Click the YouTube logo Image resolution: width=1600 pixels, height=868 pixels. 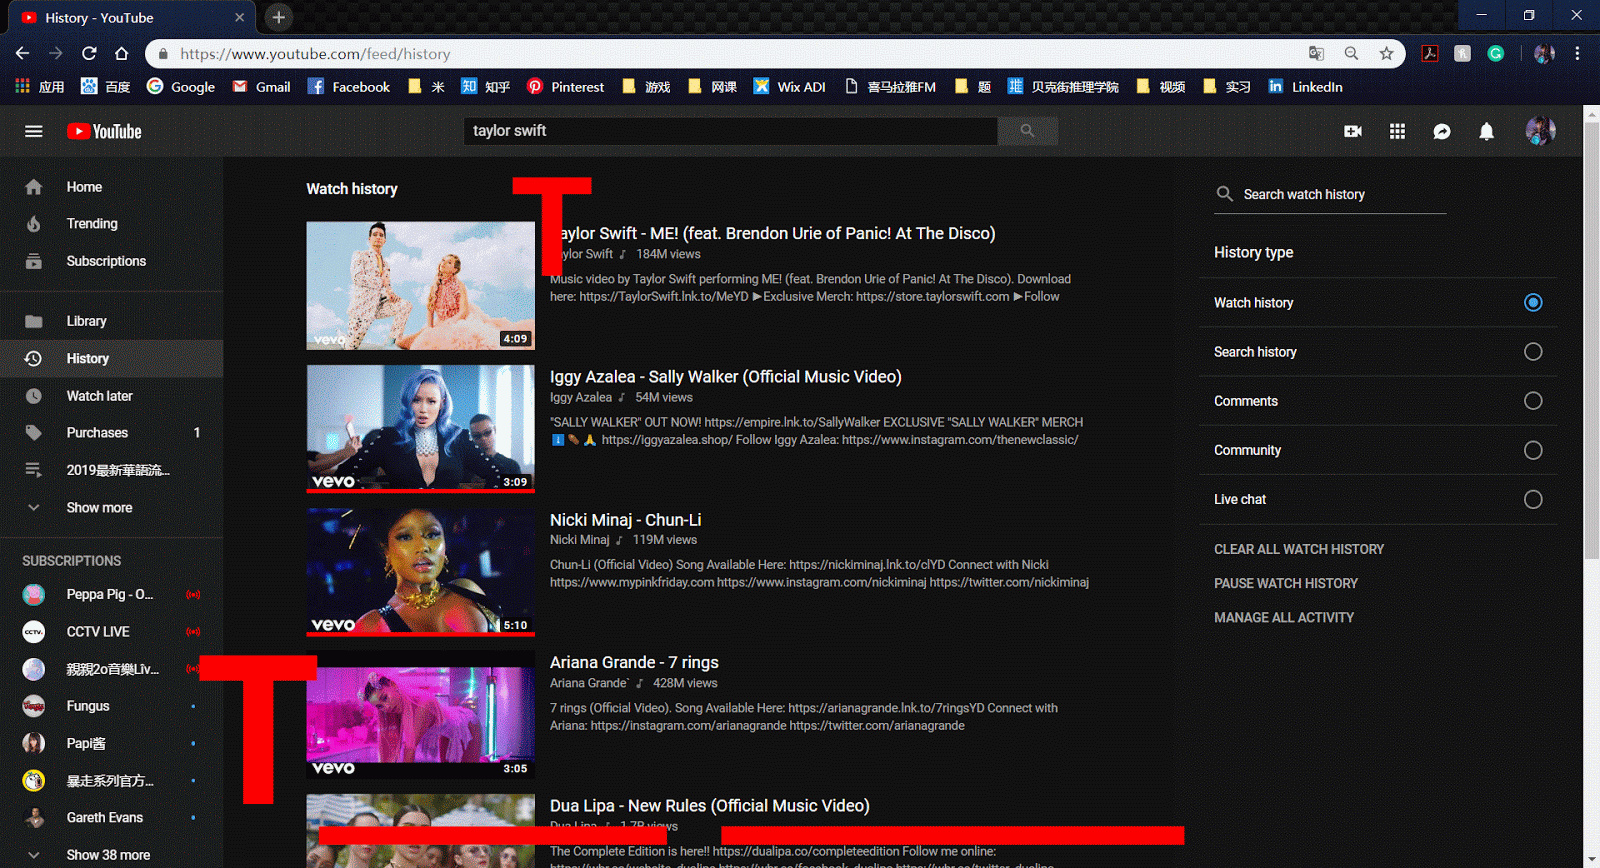(104, 131)
